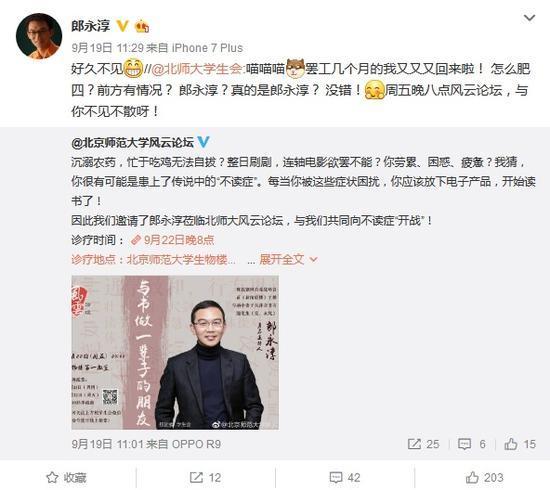Click the 9月22日晚8点 time link
This screenshot has height=490, width=550.
tap(172, 240)
